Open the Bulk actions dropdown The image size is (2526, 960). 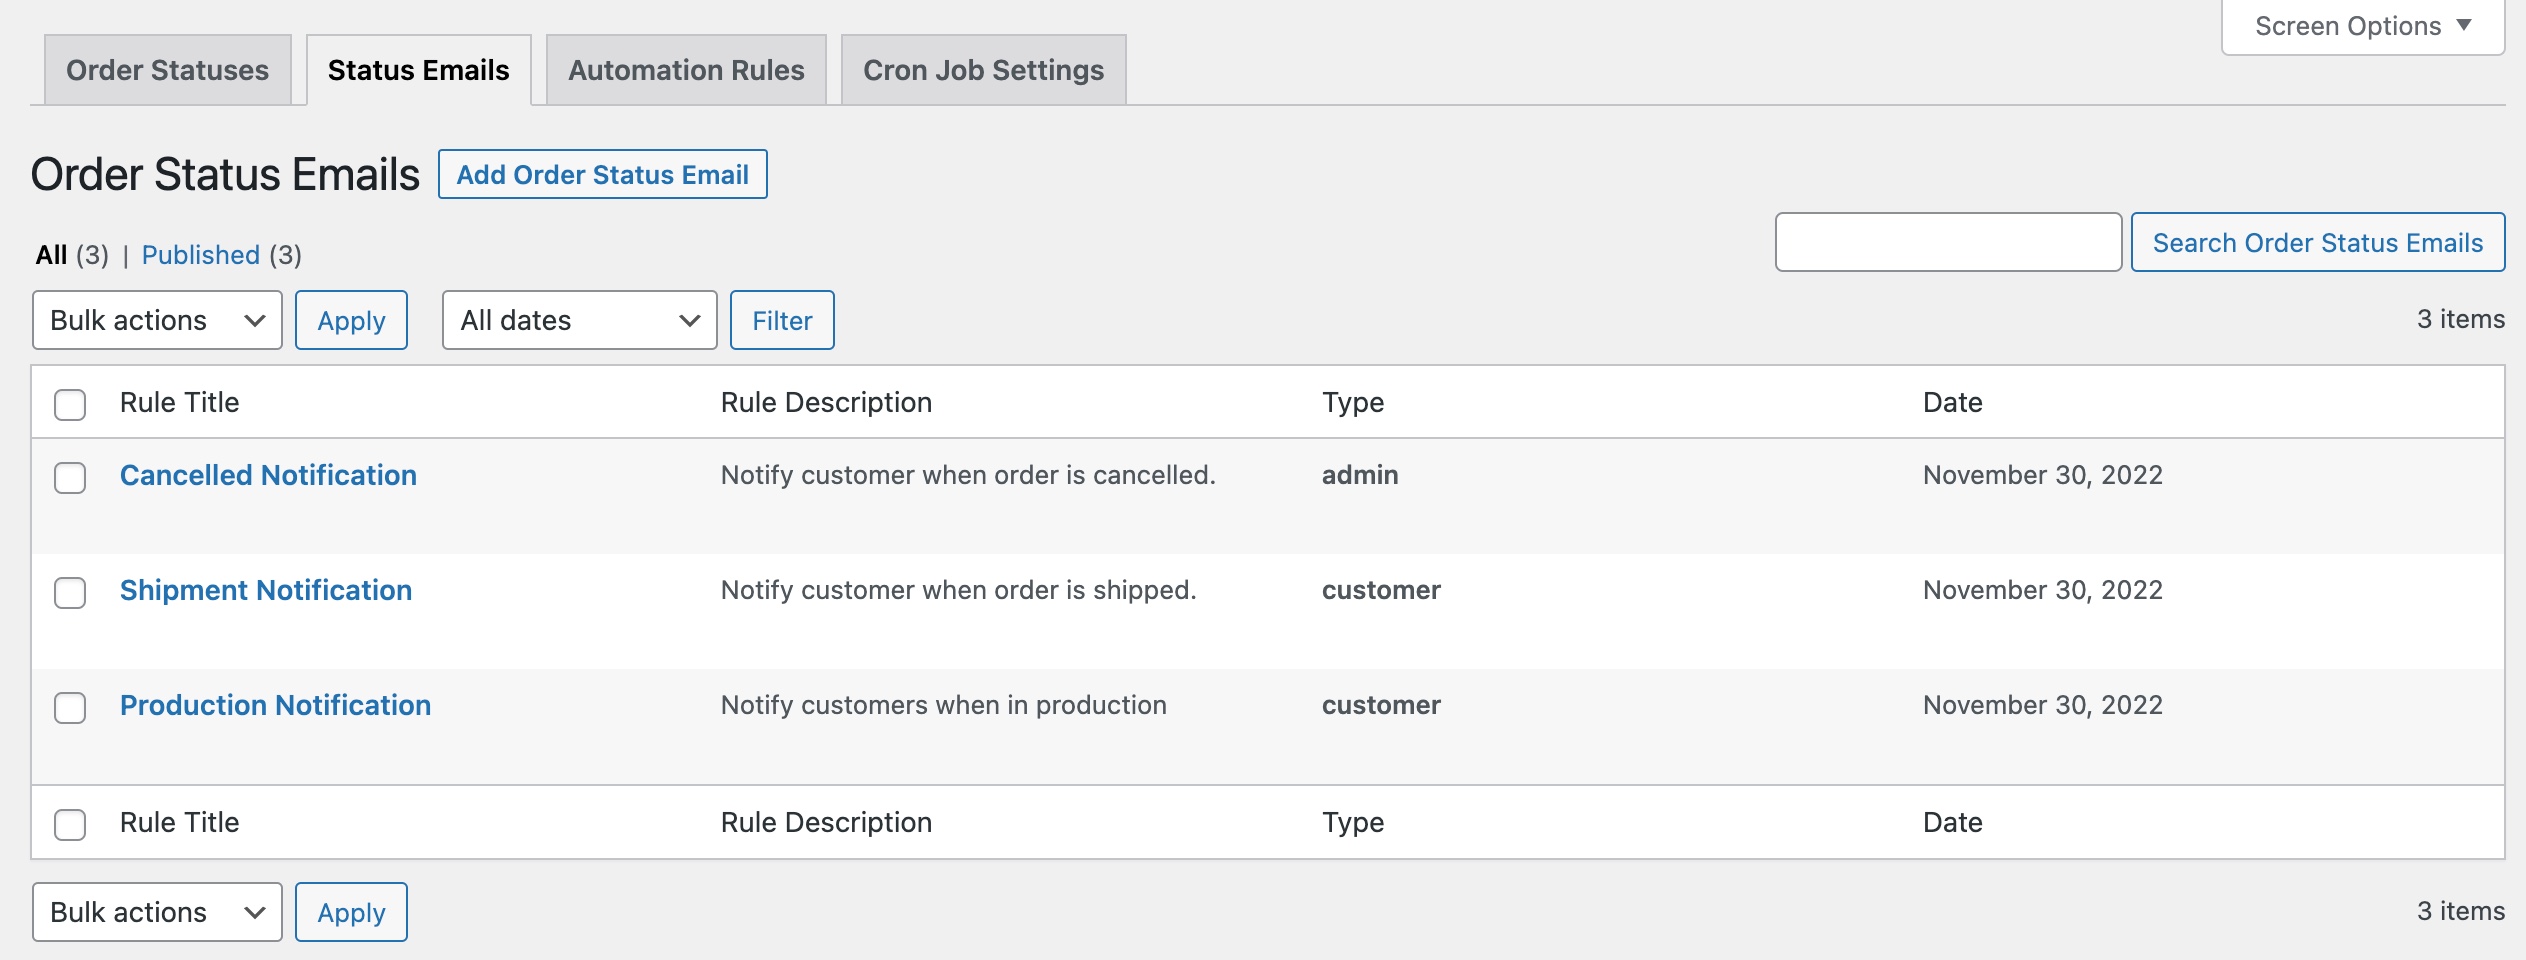(x=156, y=320)
